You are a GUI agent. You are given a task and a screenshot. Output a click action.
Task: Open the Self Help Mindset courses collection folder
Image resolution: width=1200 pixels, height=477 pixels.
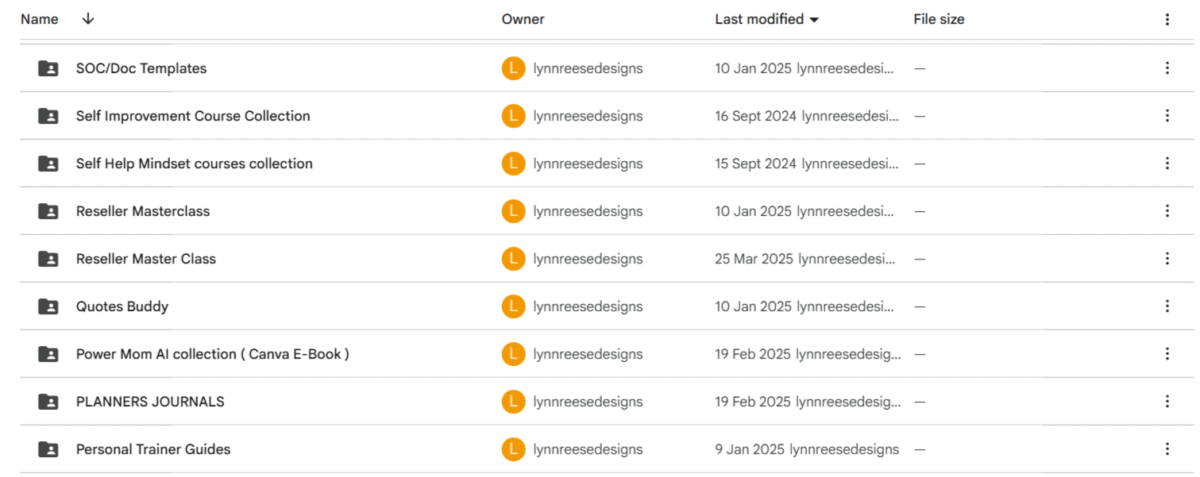click(x=194, y=163)
